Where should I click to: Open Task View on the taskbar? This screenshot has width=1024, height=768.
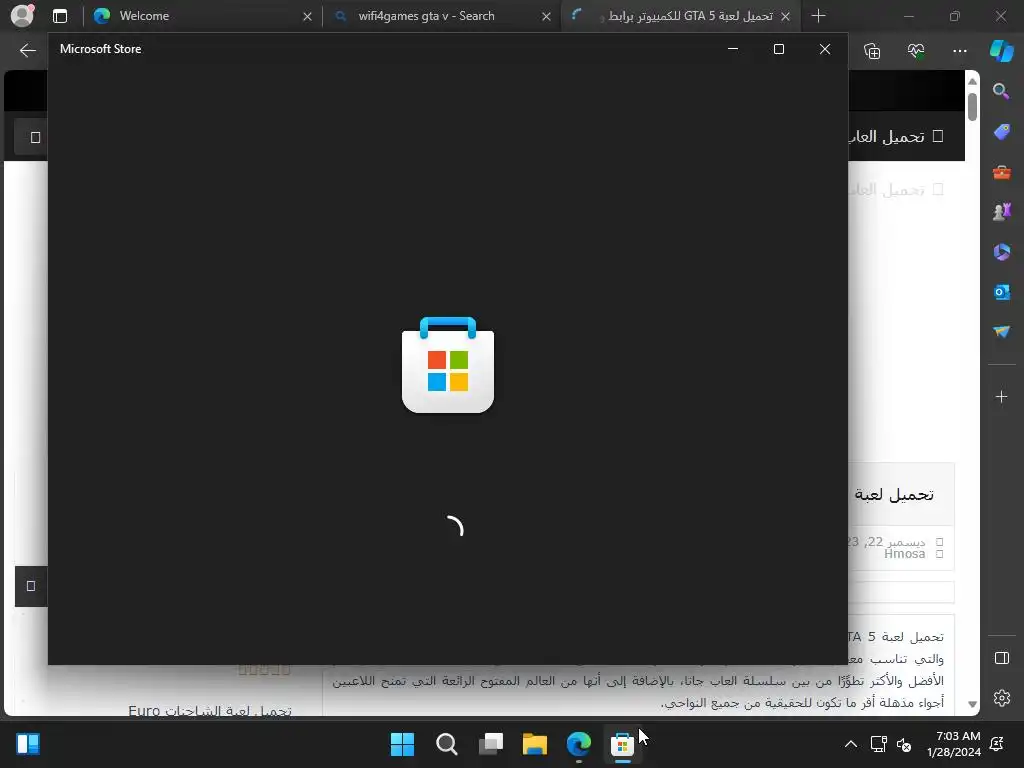(490, 744)
